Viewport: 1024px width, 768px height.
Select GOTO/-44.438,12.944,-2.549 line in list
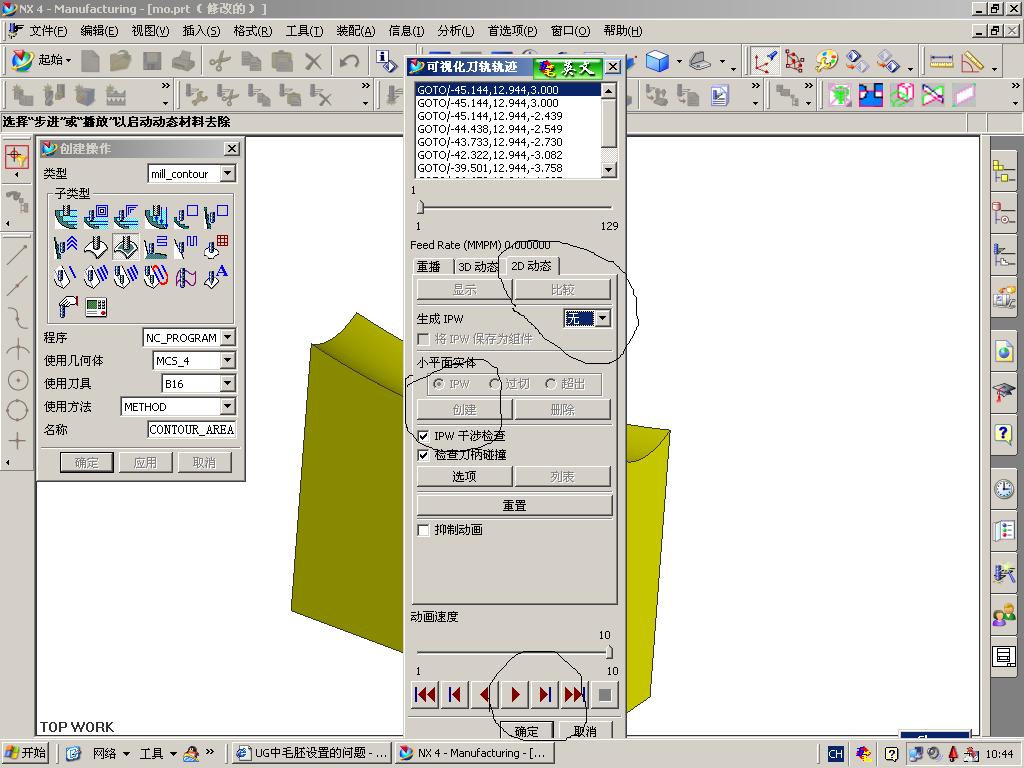coord(507,129)
